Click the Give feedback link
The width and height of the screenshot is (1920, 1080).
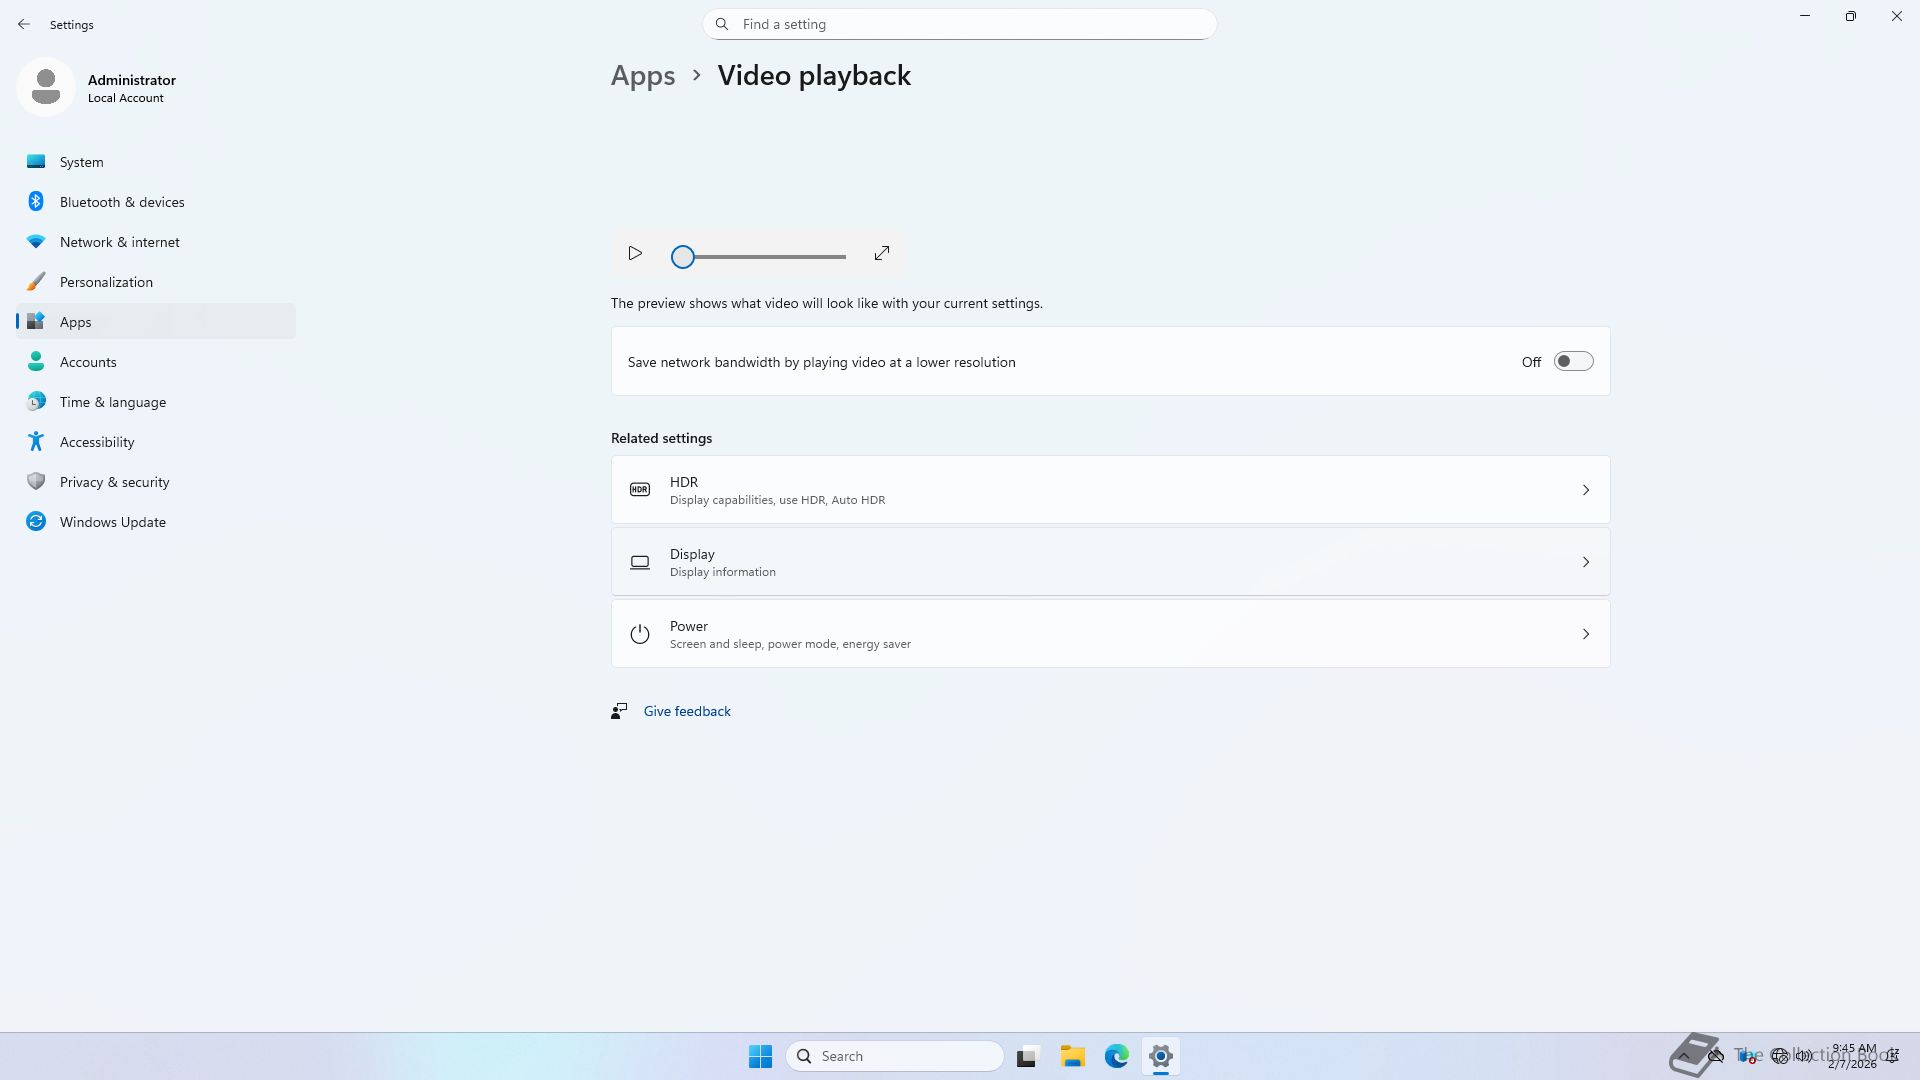(687, 711)
